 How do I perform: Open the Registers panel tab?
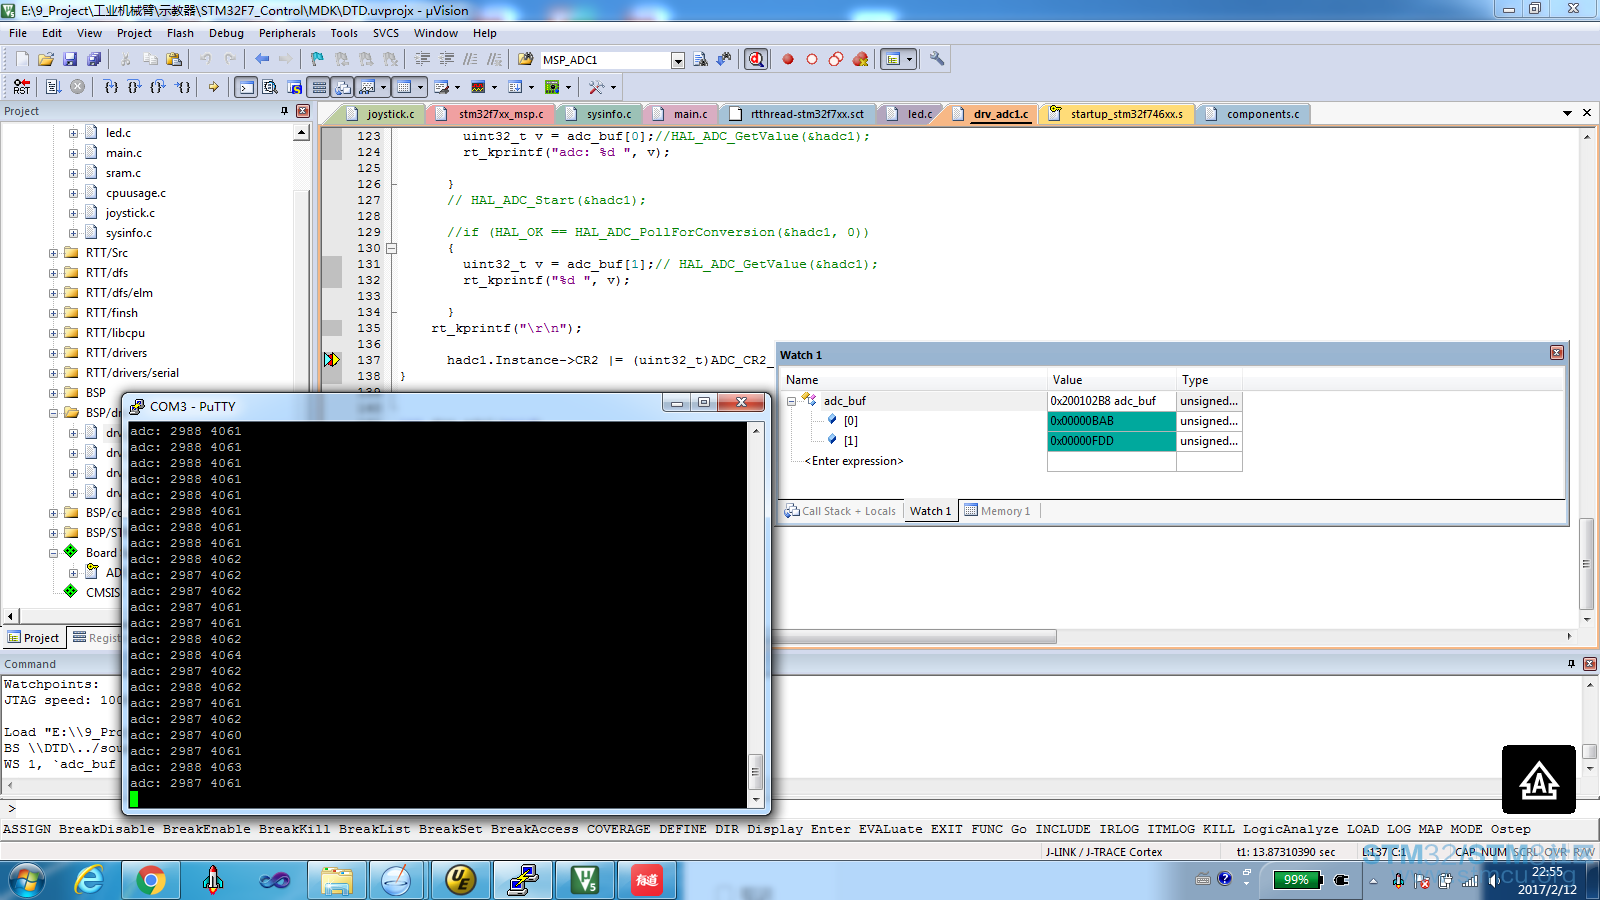(x=96, y=638)
